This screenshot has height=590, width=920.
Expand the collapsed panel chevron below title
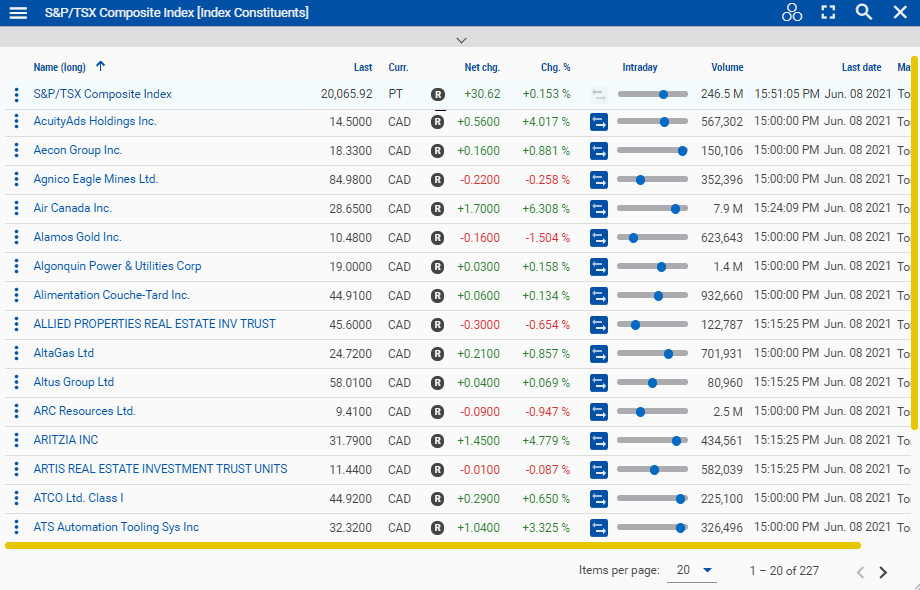pyautogui.click(x=461, y=40)
